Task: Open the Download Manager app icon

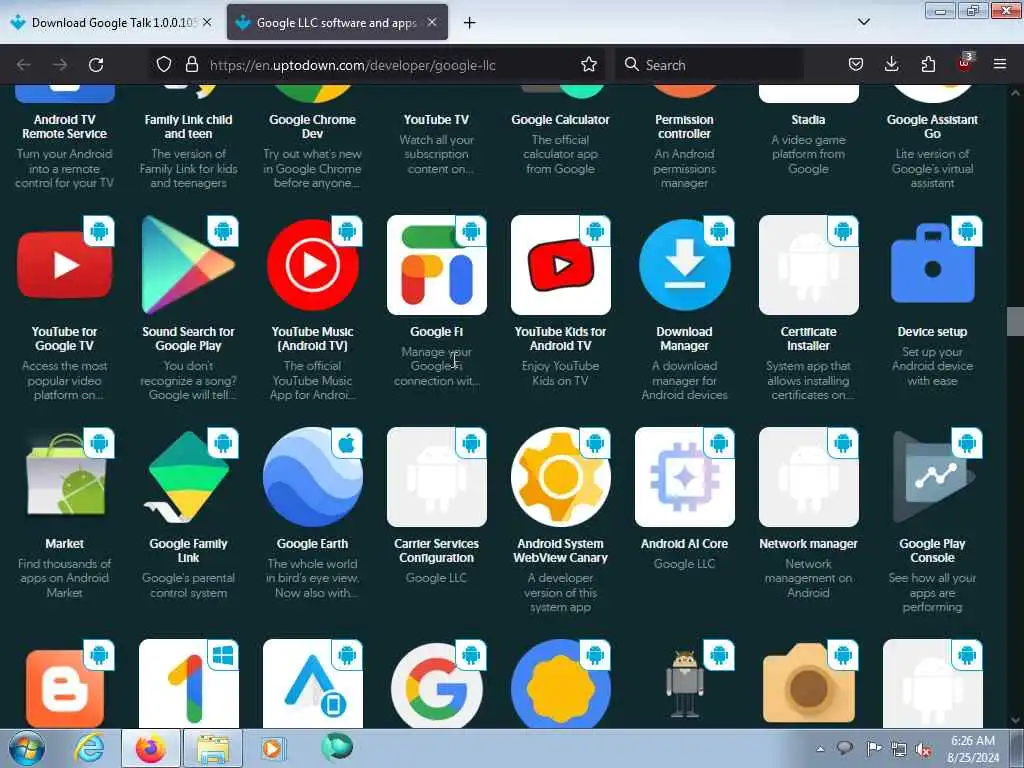Action: click(684, 265)
